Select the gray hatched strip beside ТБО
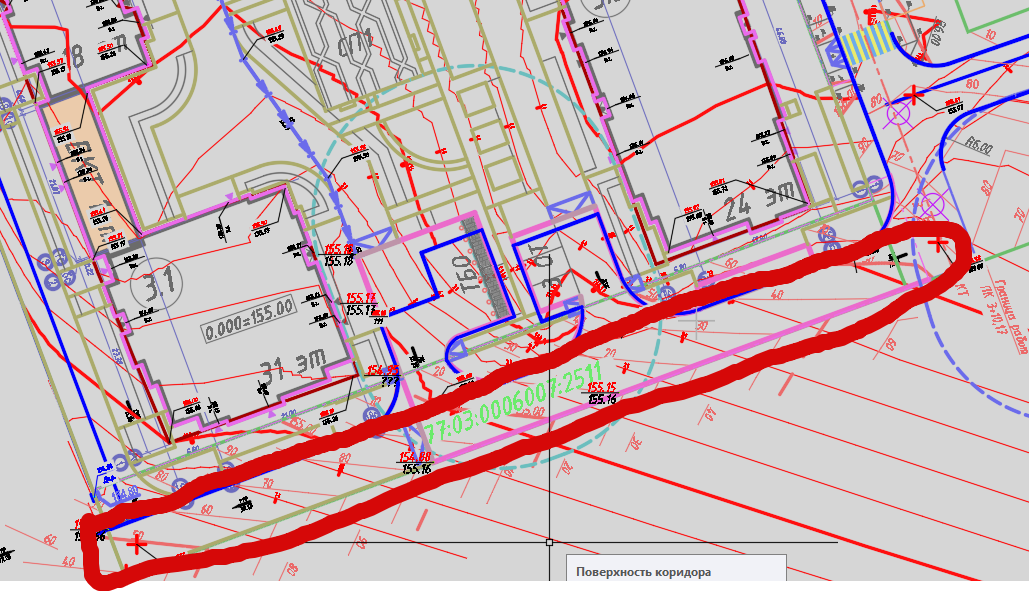This screenshot has height=591, width=1029. click(488, 268)
